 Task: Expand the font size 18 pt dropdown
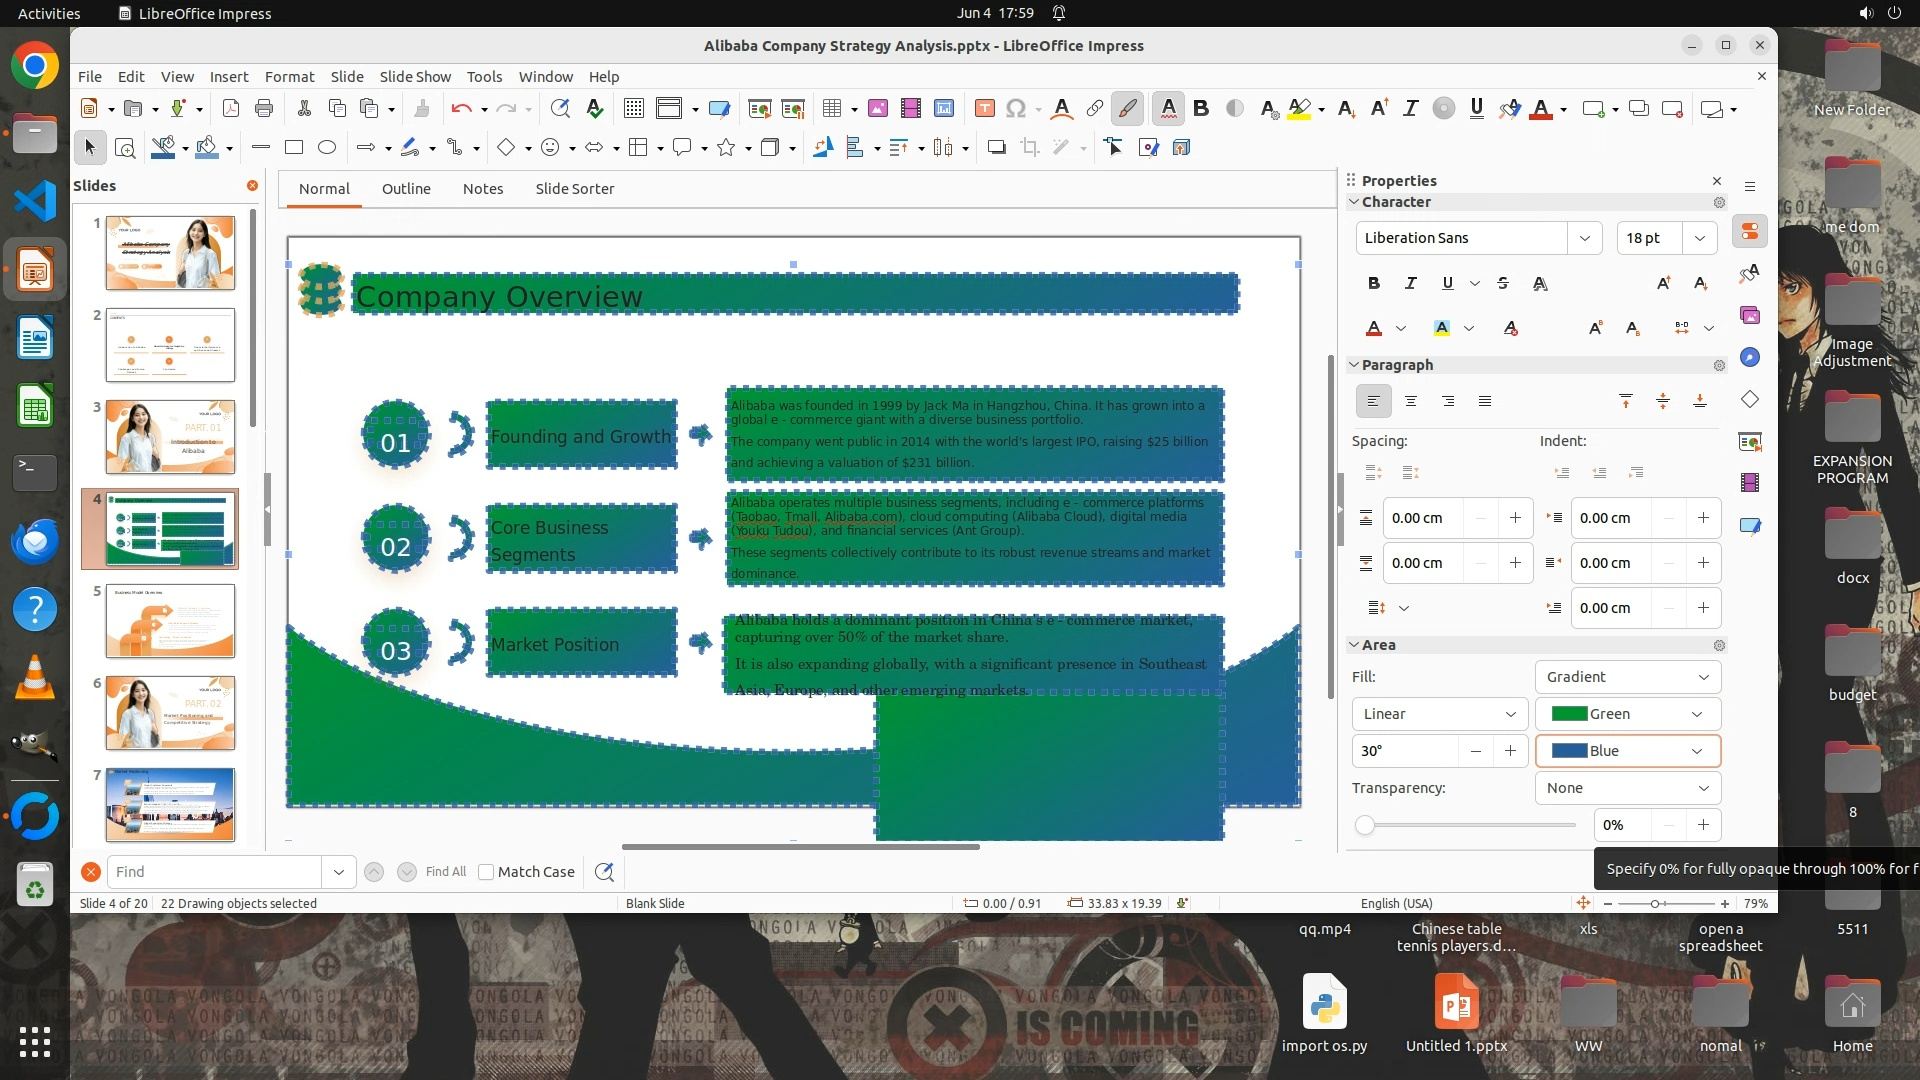click(x=1699, y=238)
